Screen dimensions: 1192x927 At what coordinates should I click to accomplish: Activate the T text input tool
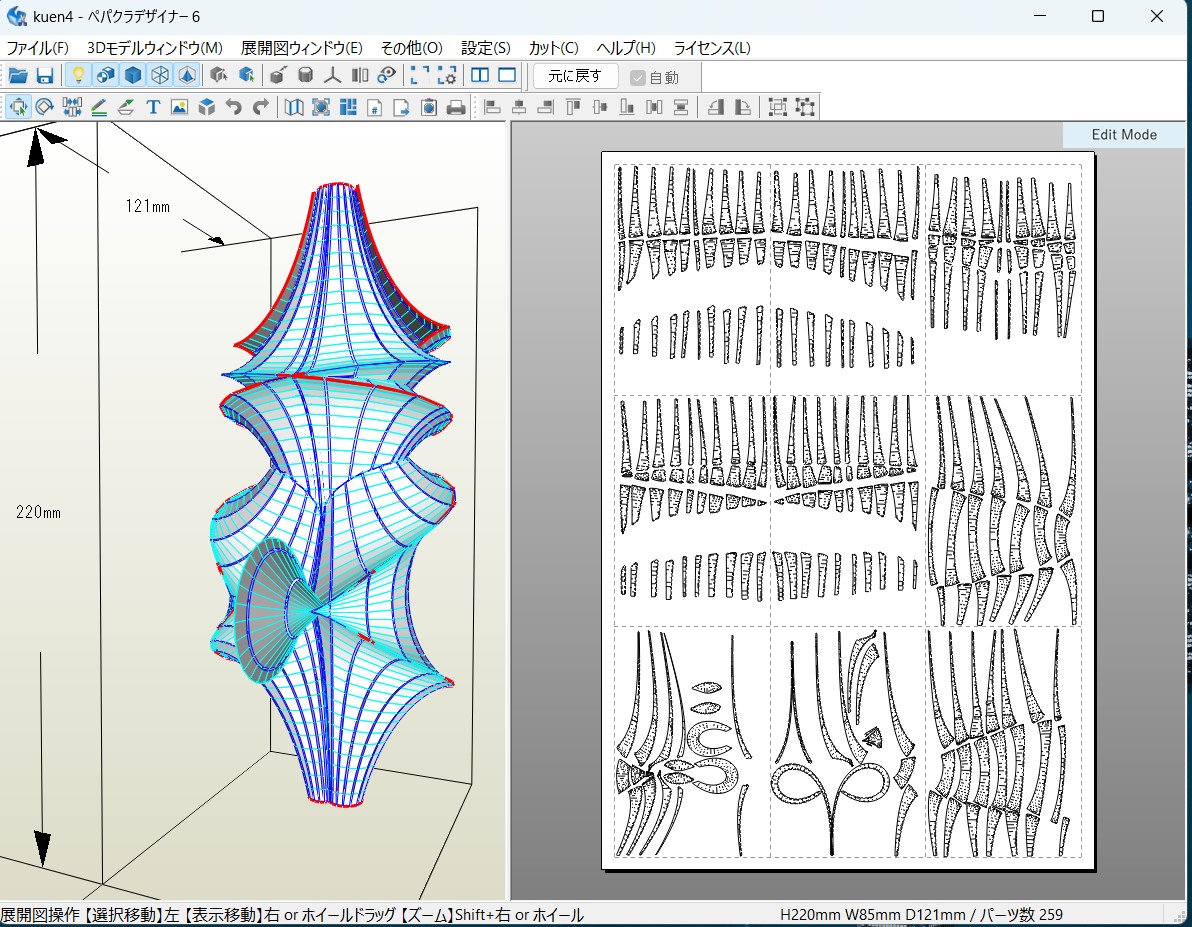tap(153, 107)
